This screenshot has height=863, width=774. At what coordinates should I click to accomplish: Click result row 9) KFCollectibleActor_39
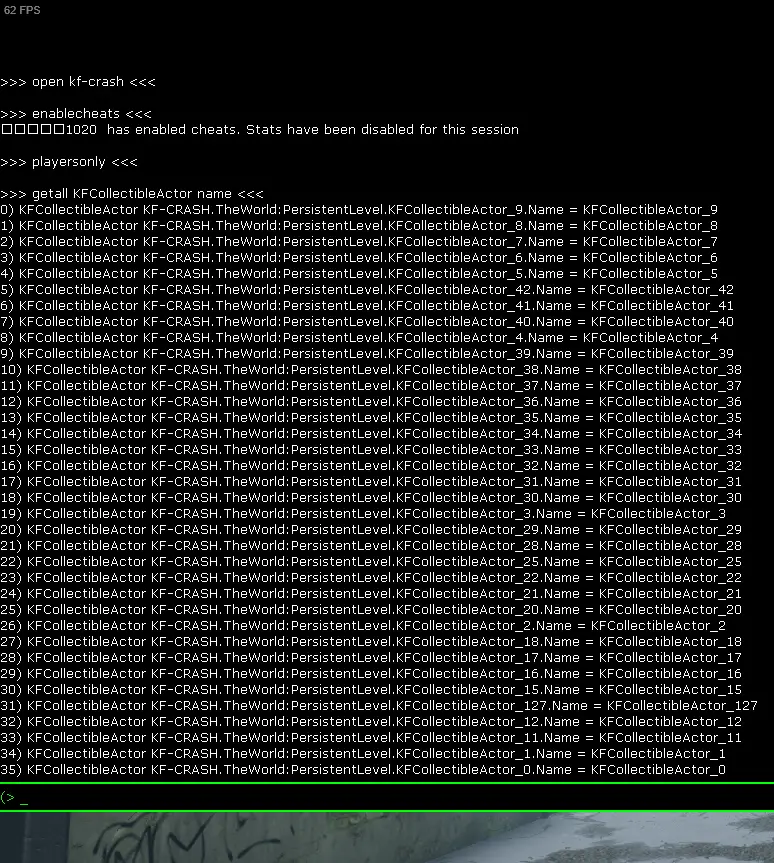coord(367,353)
